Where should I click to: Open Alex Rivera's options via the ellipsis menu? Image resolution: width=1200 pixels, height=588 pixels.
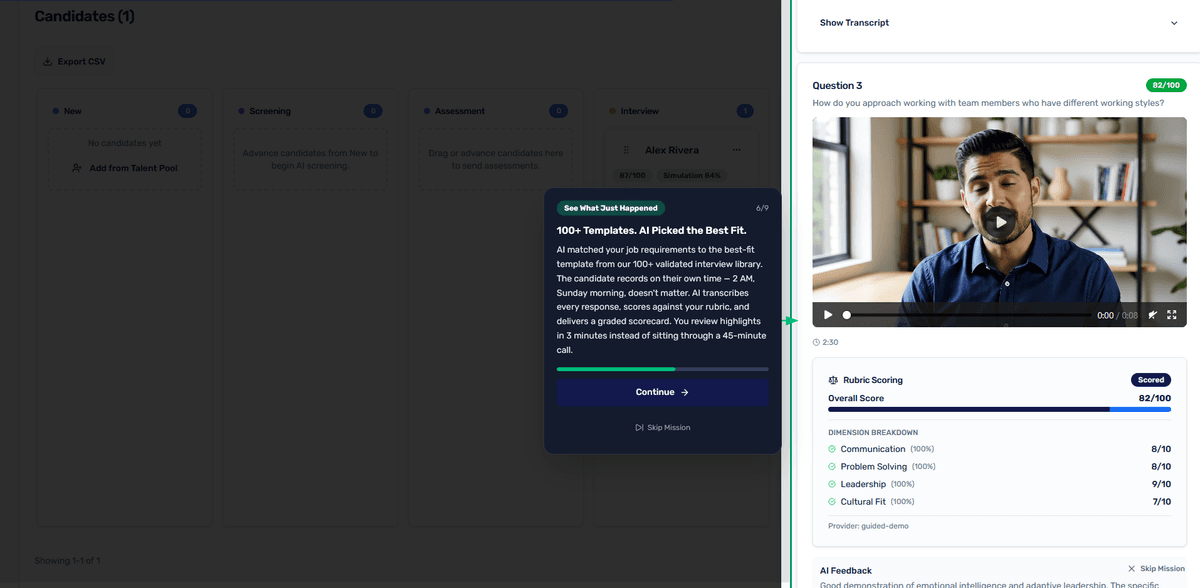(737, 149)
